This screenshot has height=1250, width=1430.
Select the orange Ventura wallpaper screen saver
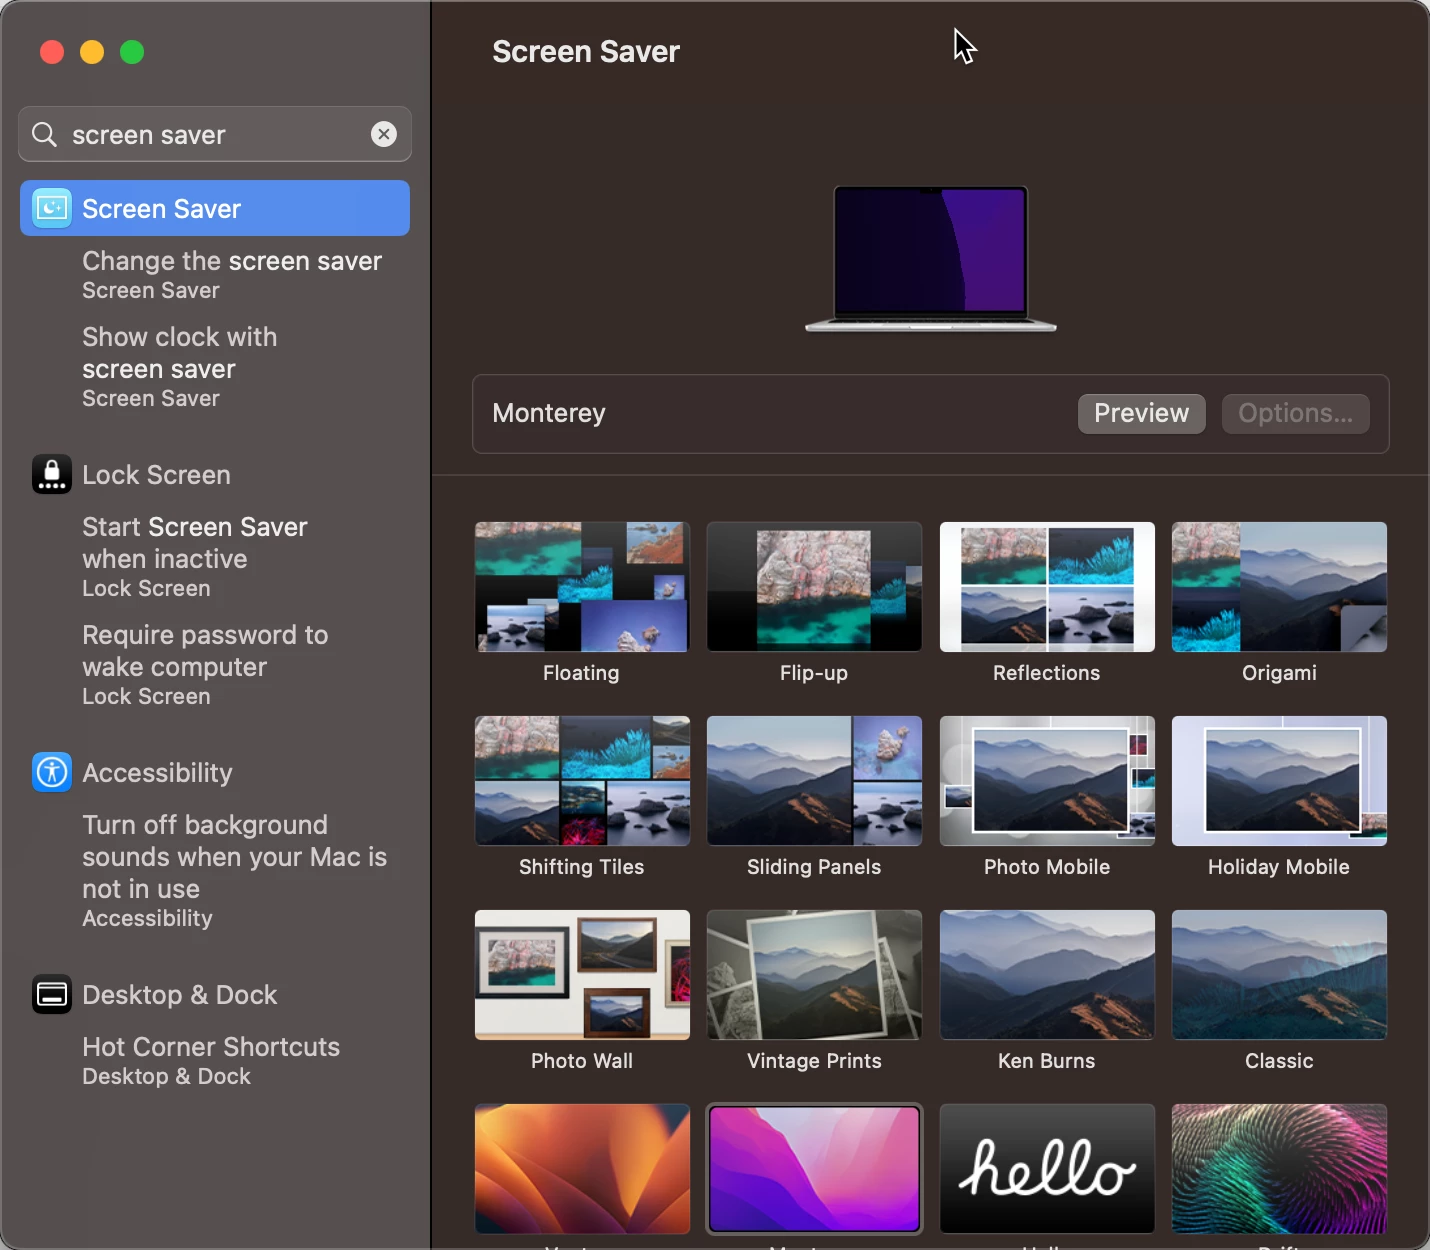tap(582, 1169)
